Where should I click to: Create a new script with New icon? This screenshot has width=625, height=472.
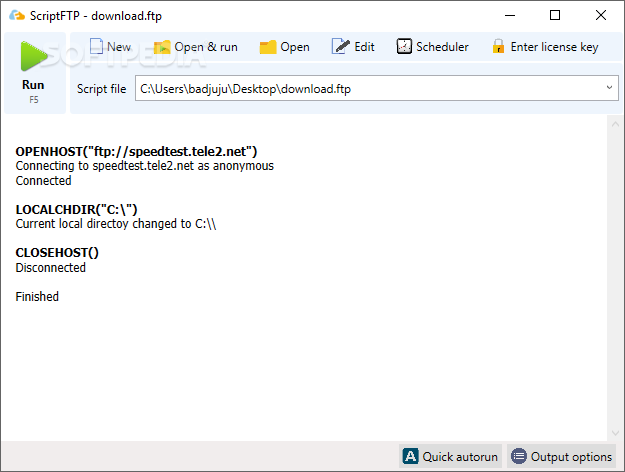click(96, 46)
